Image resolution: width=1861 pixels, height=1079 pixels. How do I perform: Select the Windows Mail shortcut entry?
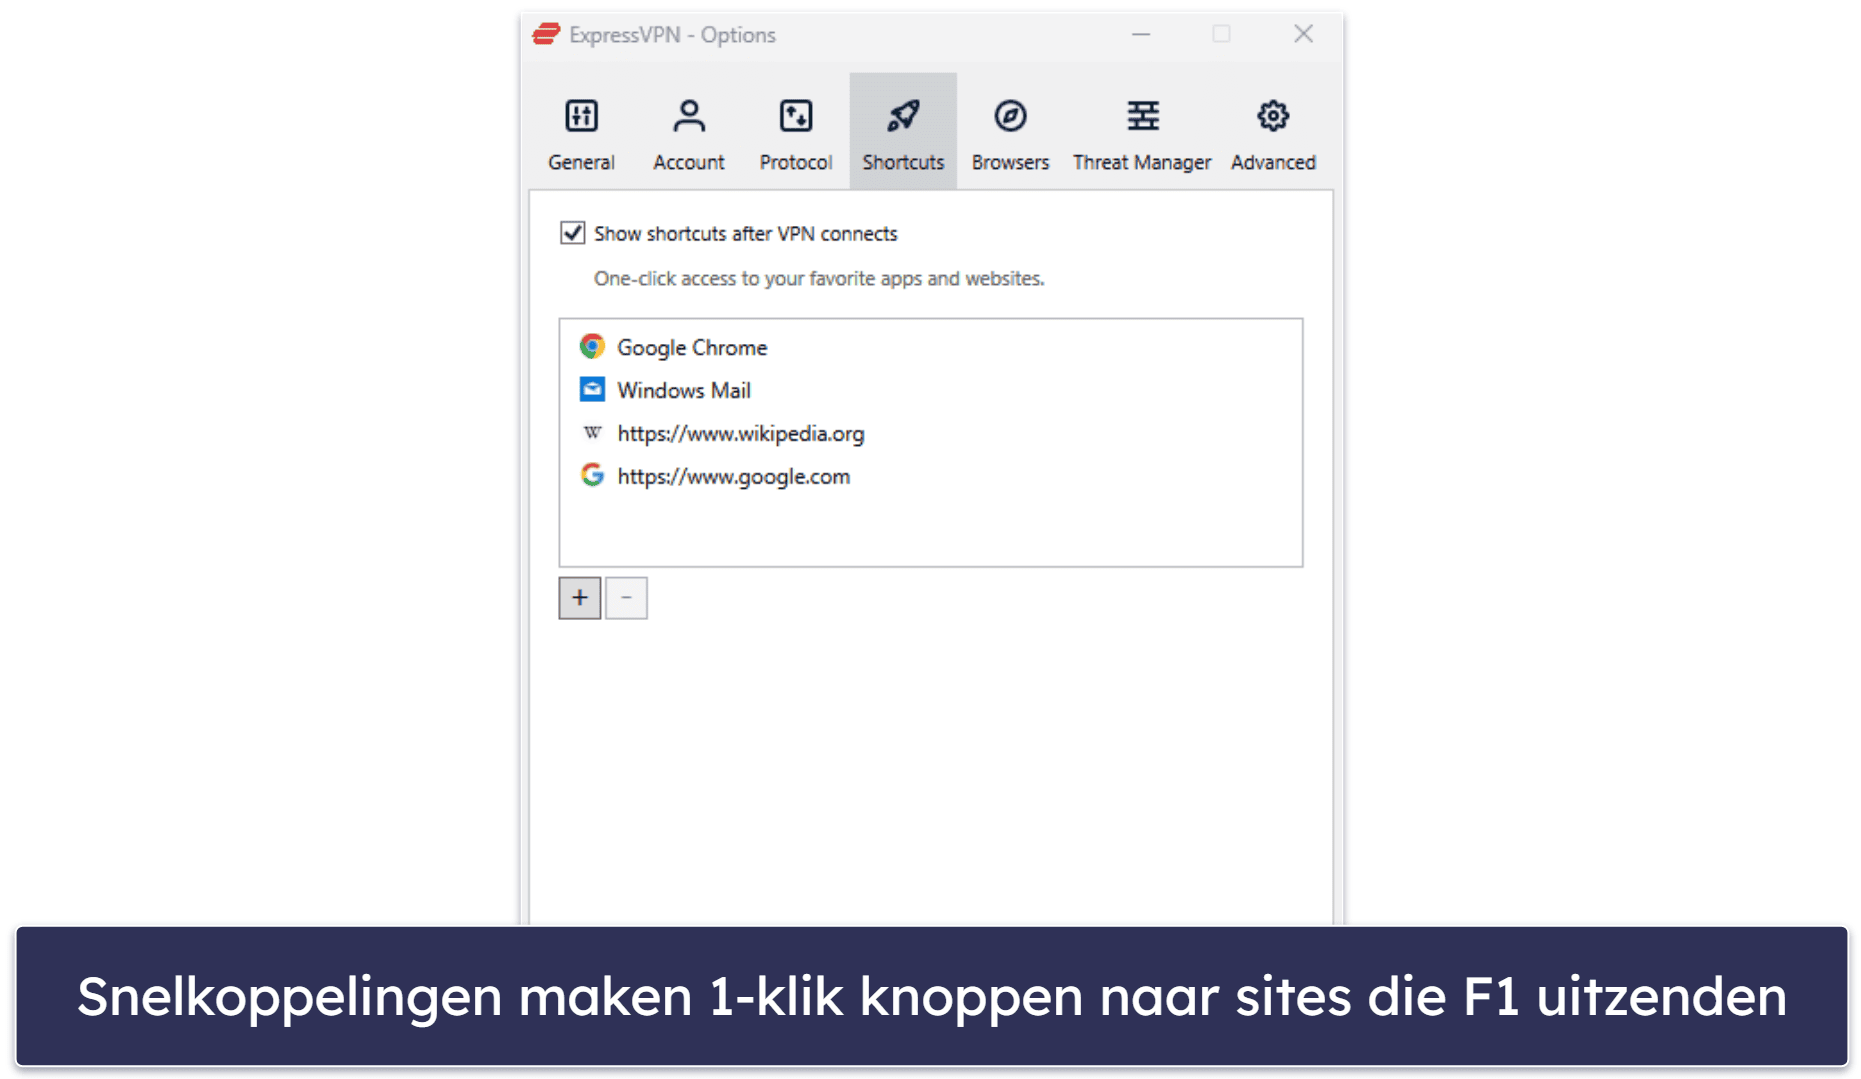[930, 390]
